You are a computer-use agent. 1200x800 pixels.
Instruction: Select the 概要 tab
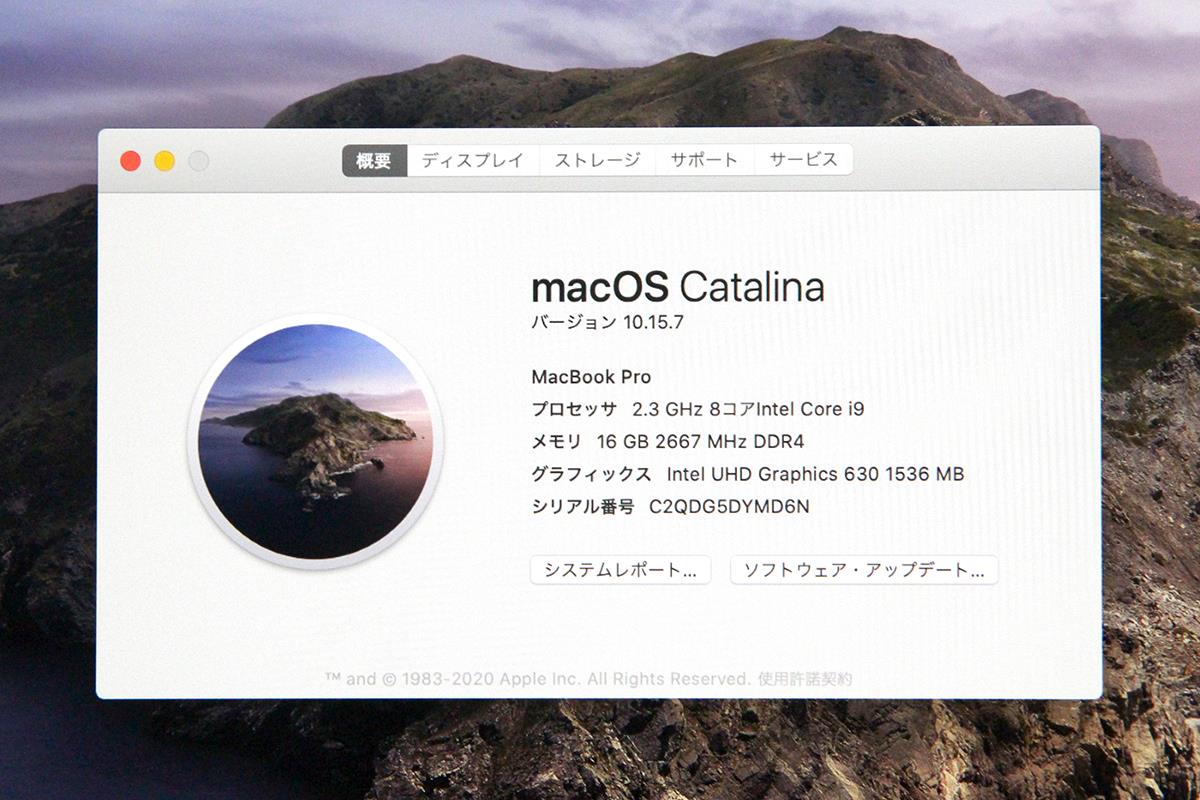[x=375, y=160]
